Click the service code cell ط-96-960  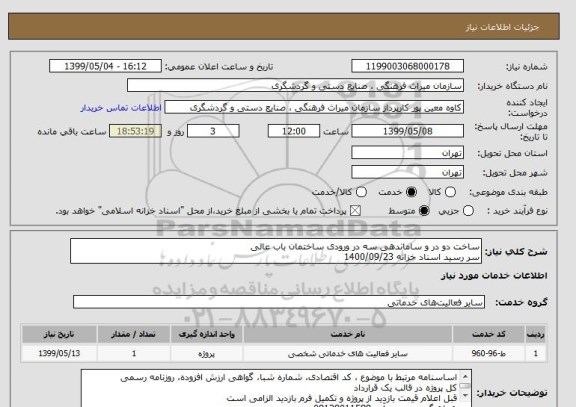489,353
